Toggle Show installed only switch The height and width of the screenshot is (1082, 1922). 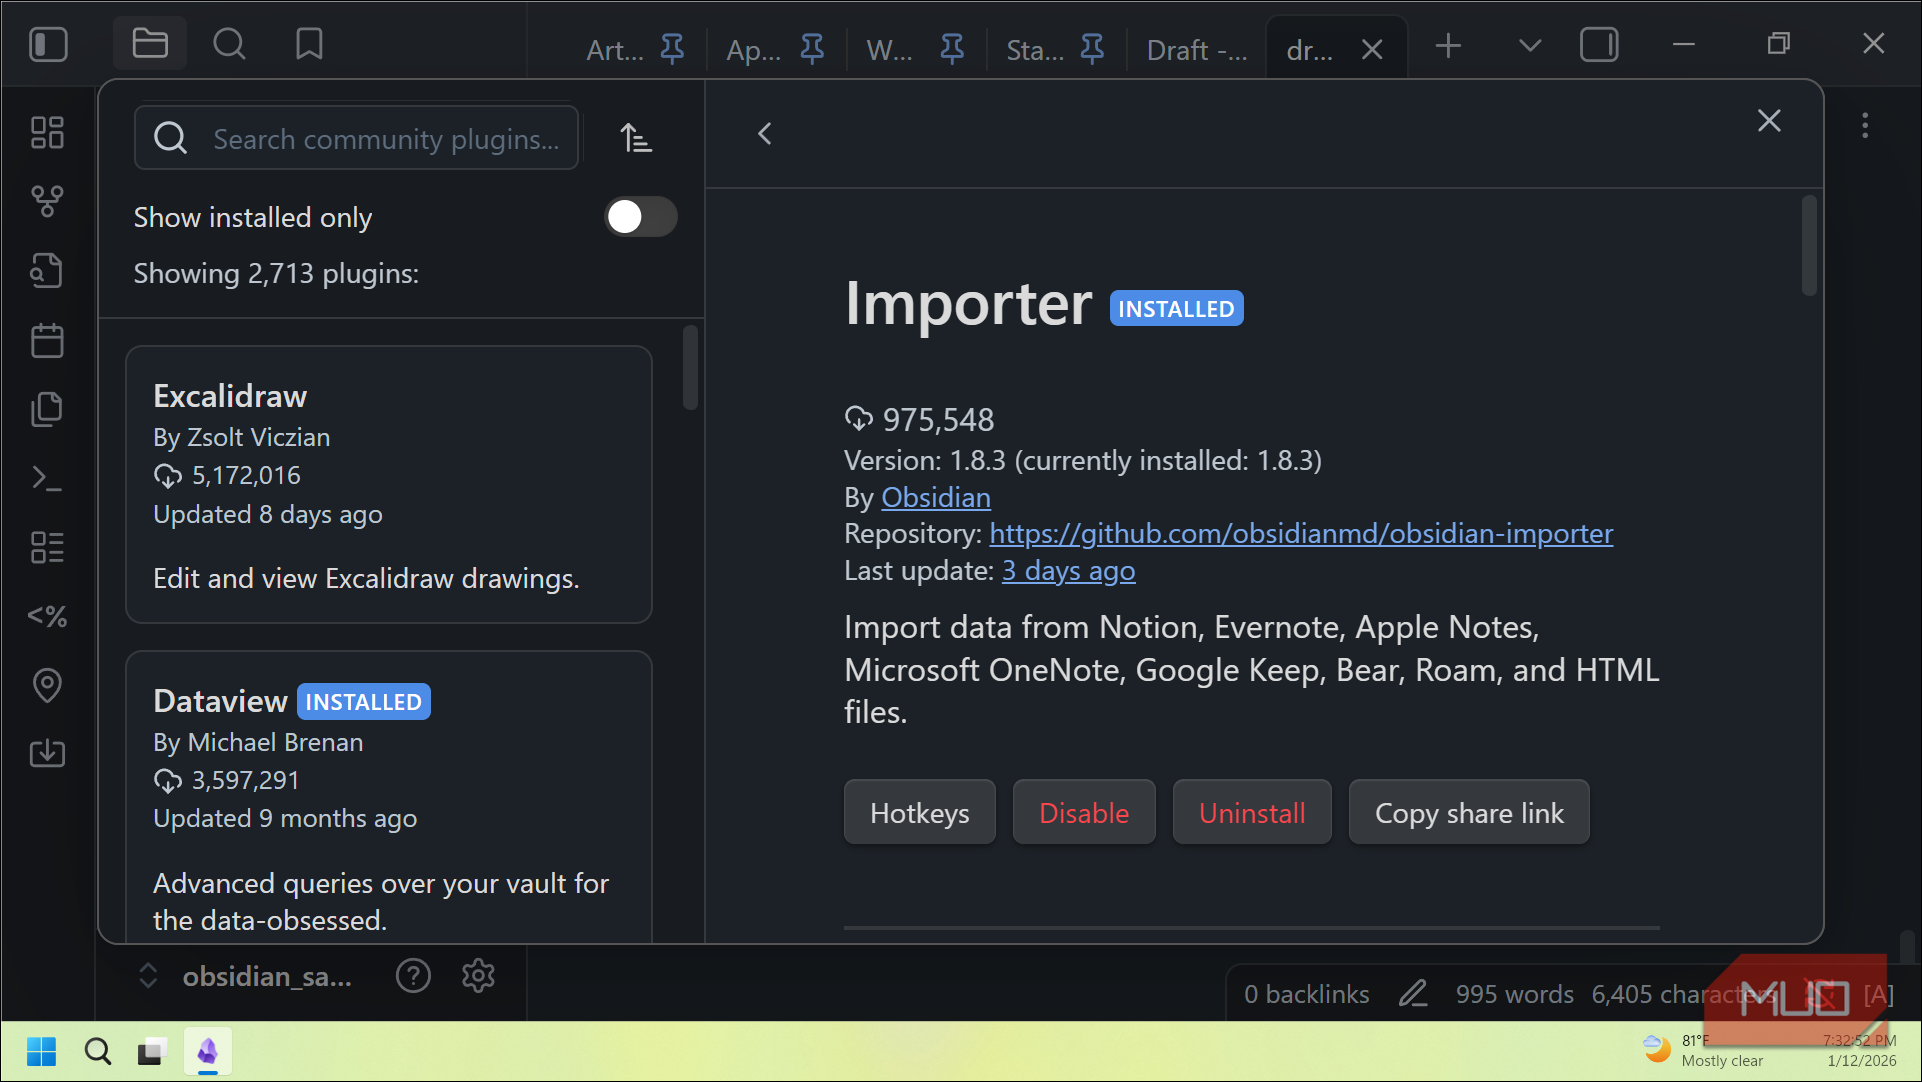tap(641, 217)
